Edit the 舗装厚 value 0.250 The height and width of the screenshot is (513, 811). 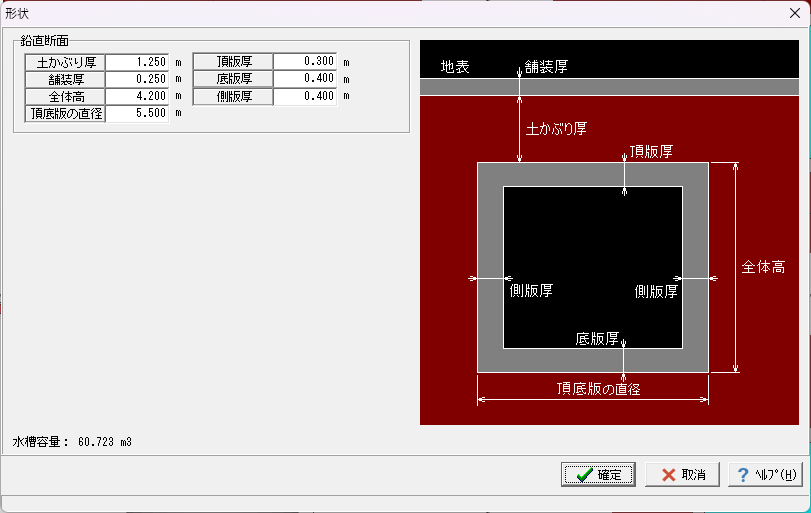click(x=137, y=79)
